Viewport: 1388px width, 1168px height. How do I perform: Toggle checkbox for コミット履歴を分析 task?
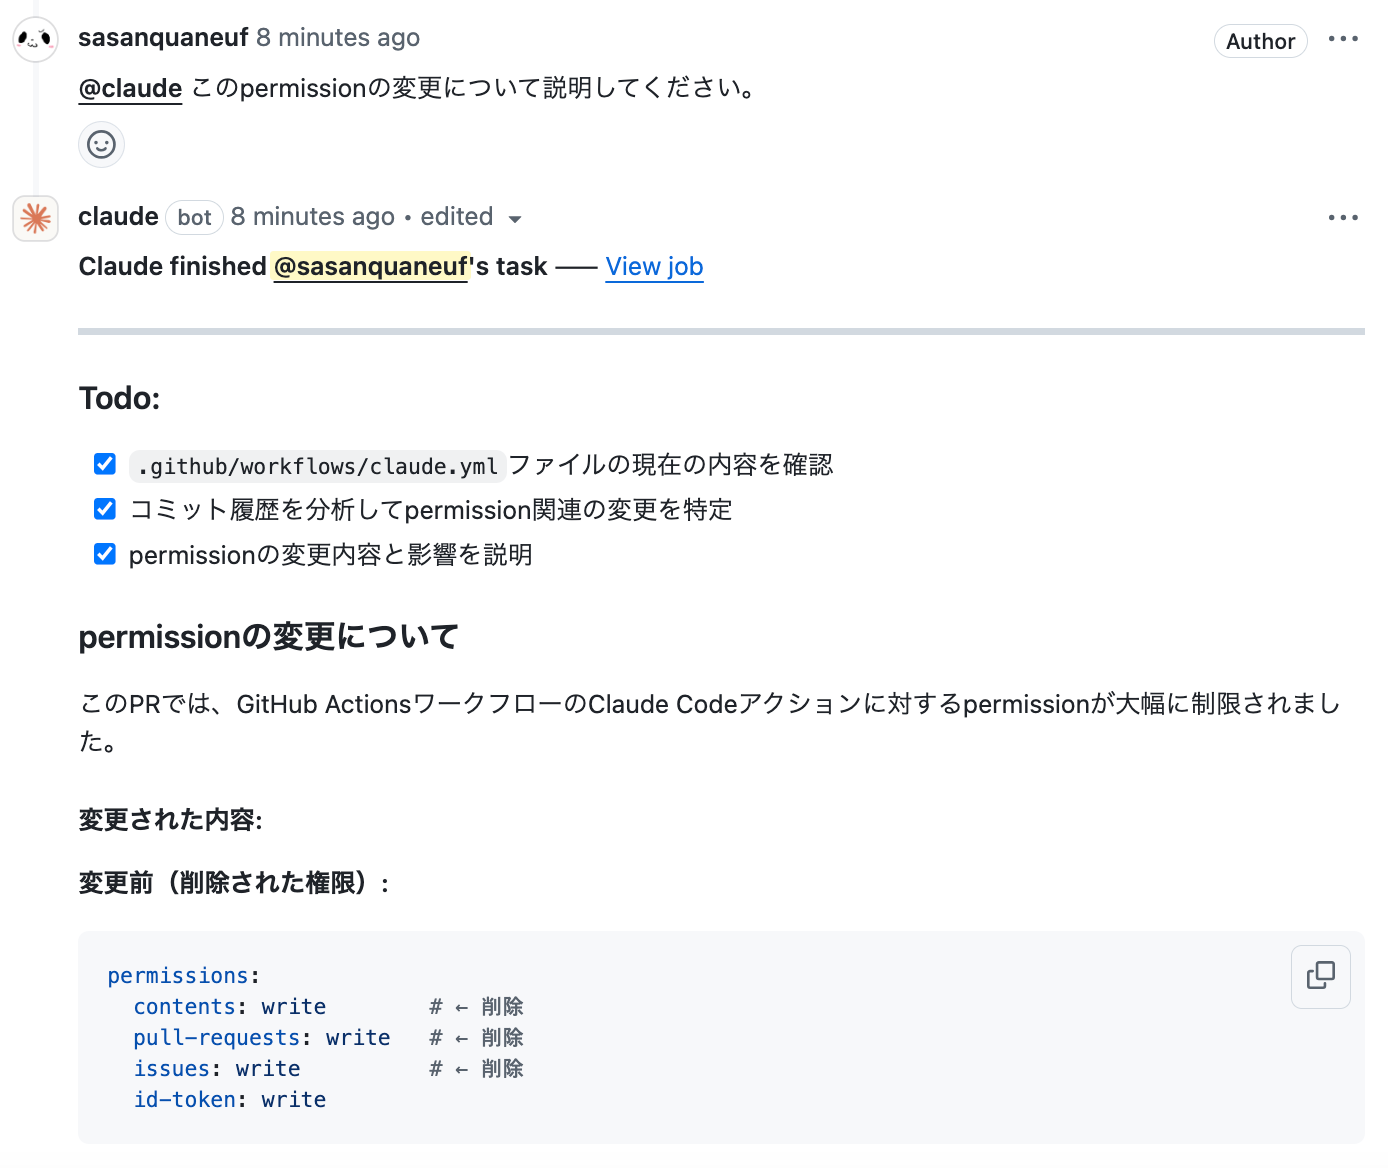point(105,509)
